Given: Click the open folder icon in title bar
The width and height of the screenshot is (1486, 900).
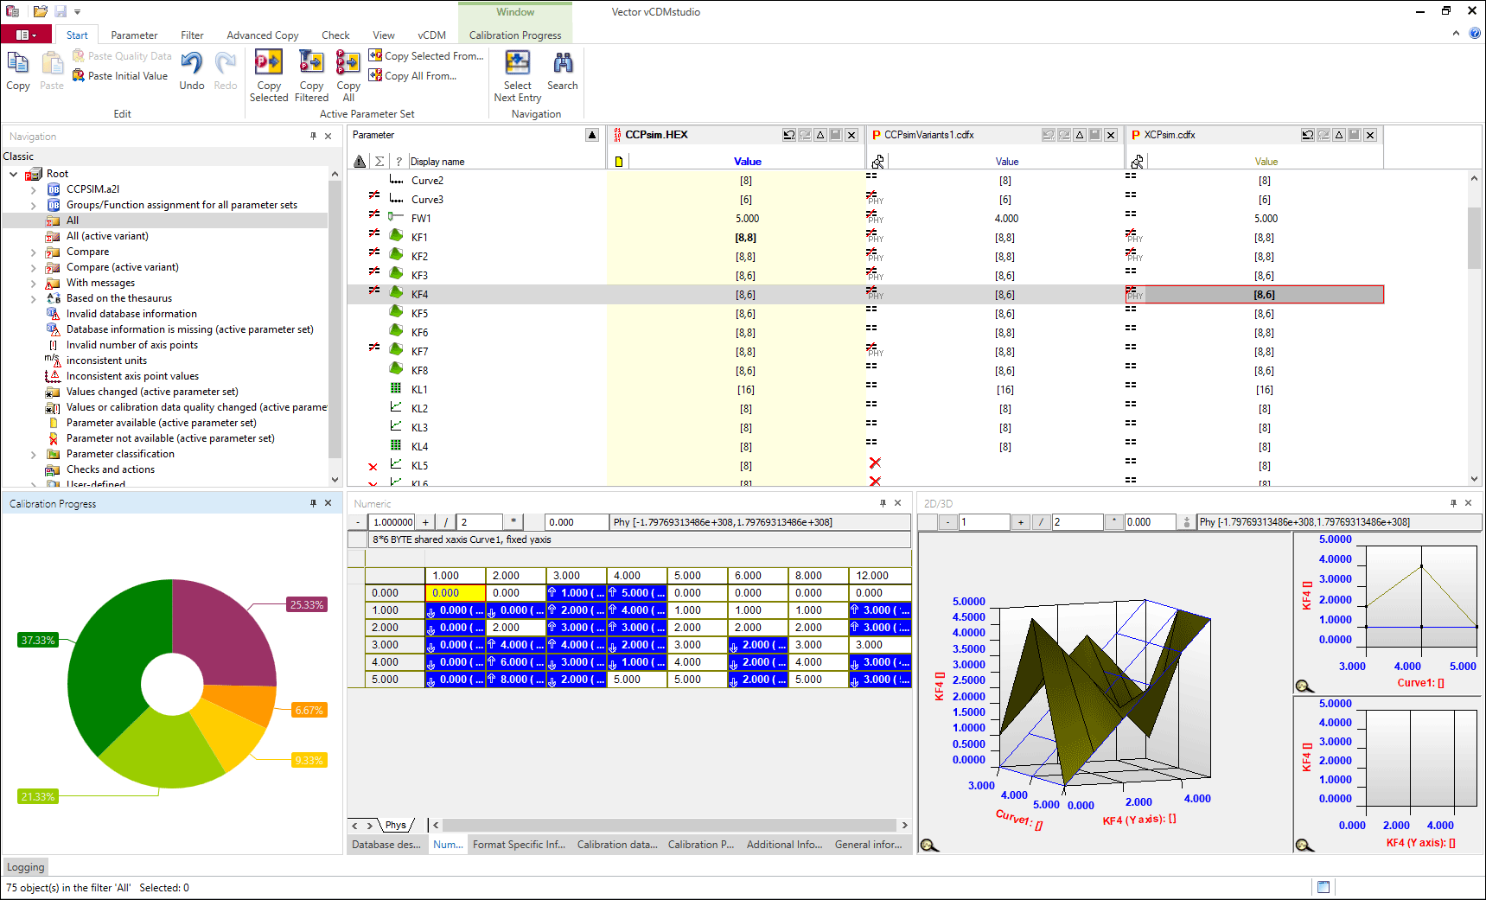Looking at the screenshot, I should pos(40,12).
